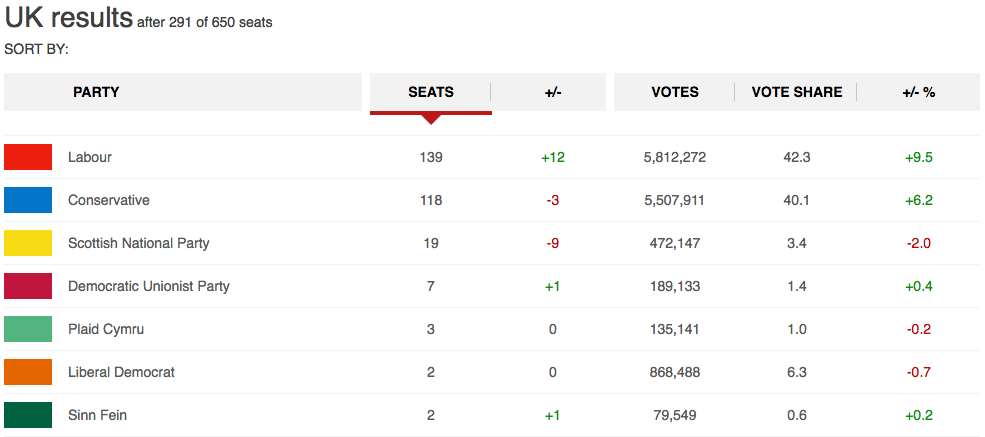This screenshot has height=437, width=985.
Task: Click the Conservative blue color swatch
Action: pos(28,200)
